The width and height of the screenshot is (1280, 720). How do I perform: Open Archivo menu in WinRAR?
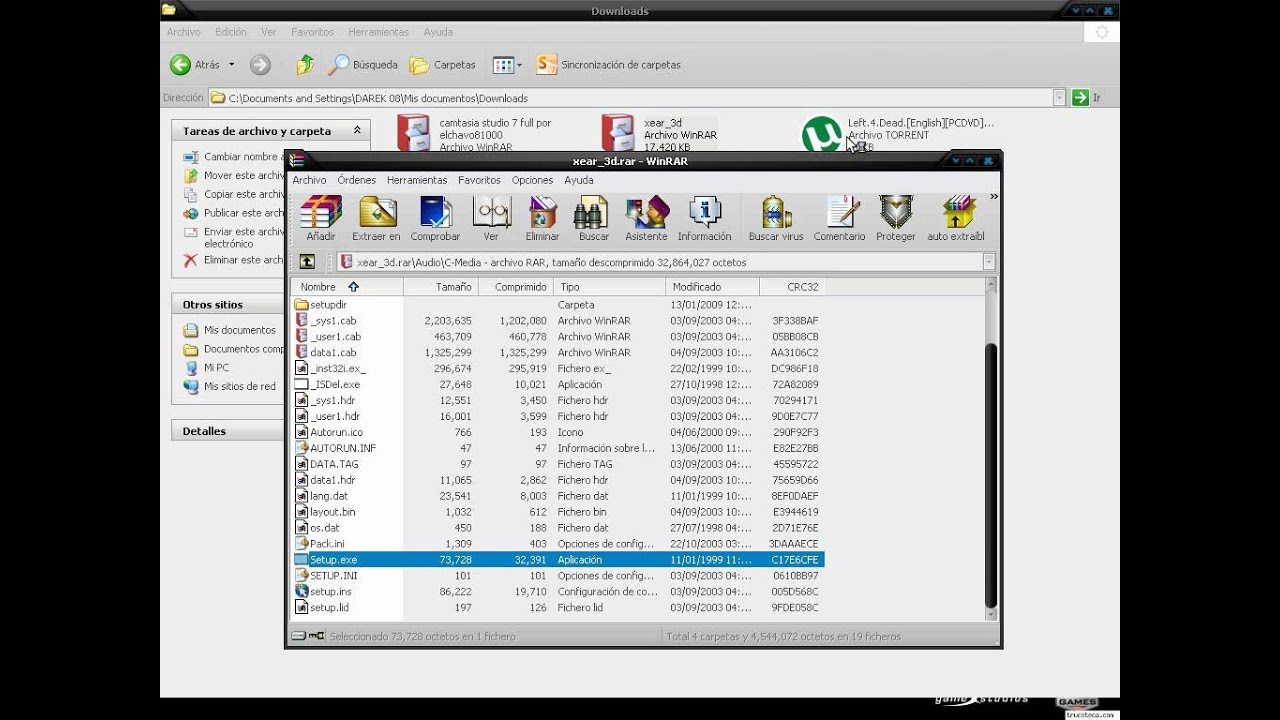pos(309,180)
